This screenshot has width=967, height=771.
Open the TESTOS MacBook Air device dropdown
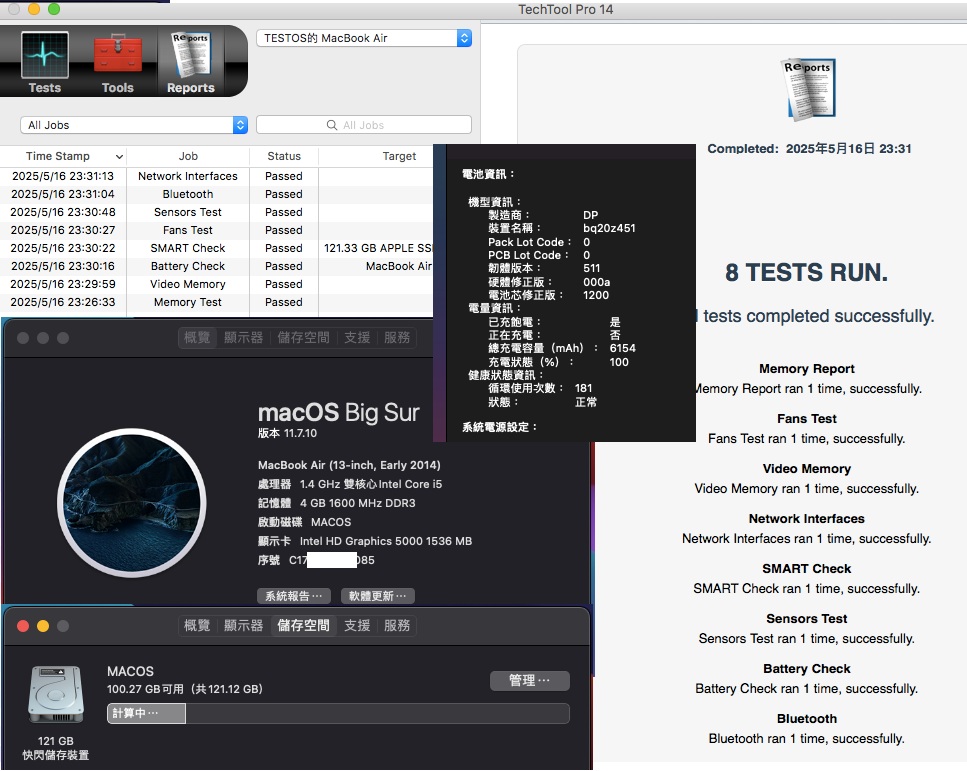click(x=364, y=38)
